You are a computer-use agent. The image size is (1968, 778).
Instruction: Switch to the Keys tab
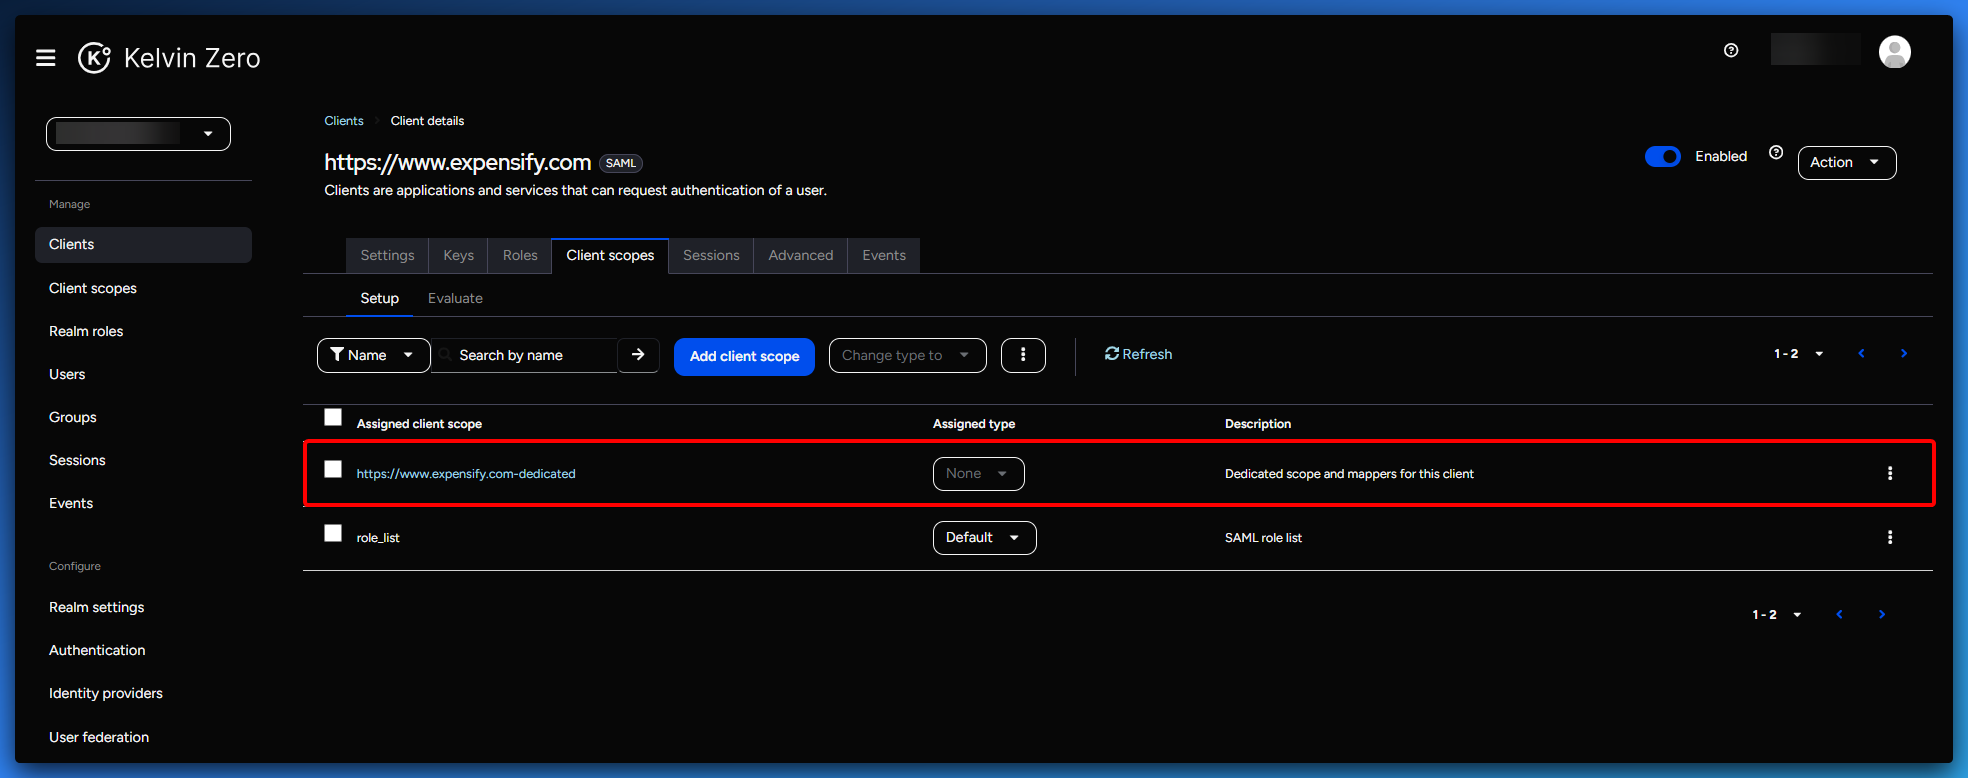tap(458, 255)
